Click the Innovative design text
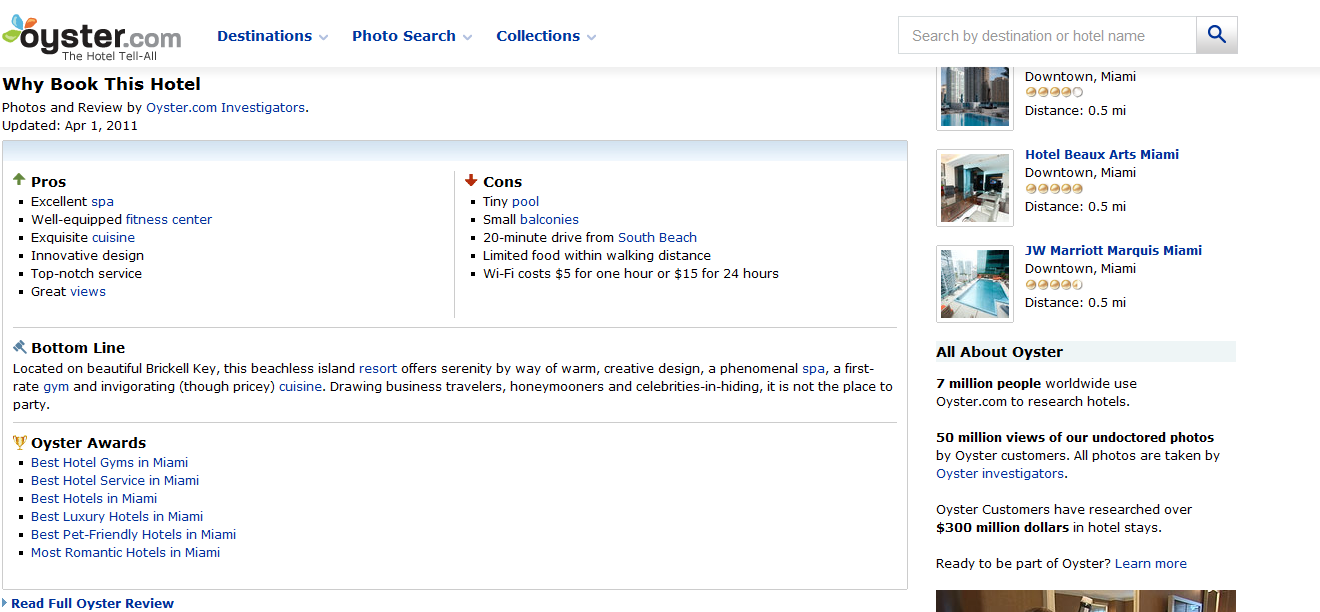Screen dimensions: 1320x612 [x=87, y=255]
